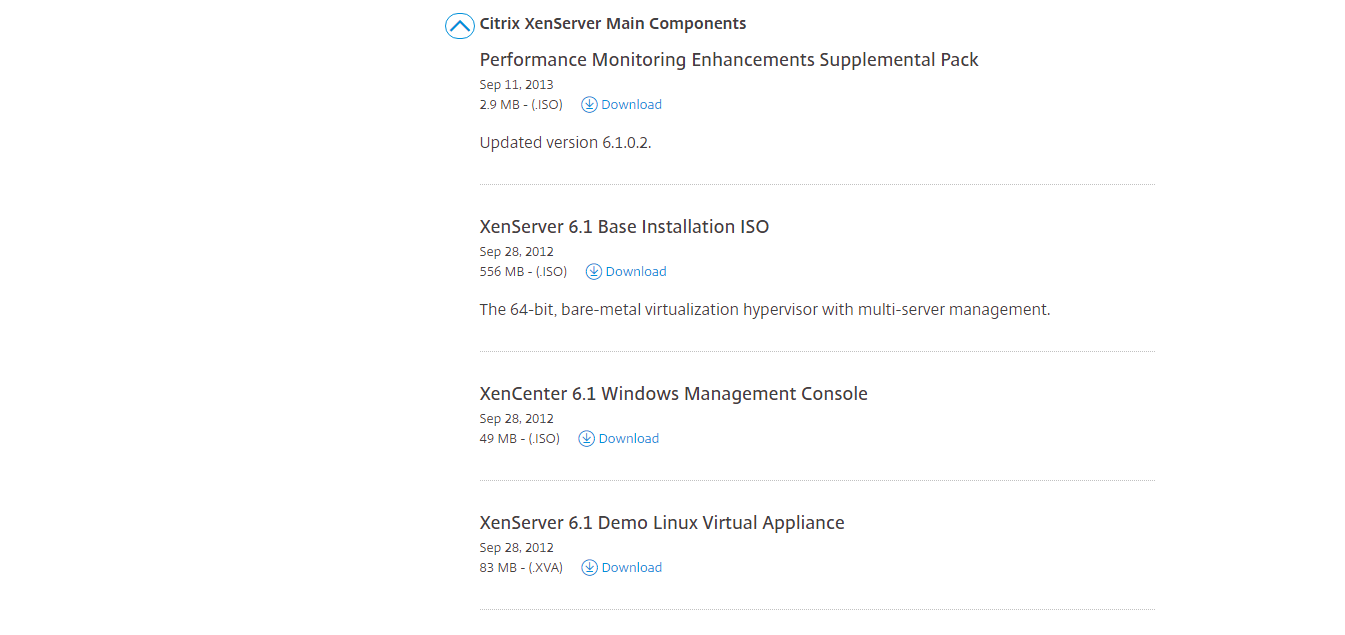Open Download link for XenServer 6.1 Base ISO

click(635, 272)
